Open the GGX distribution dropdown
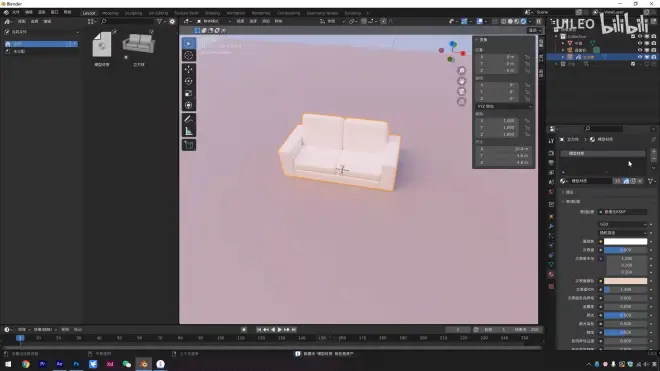The width and height of the screenshot is (660, 371). (x=623, y=224)
